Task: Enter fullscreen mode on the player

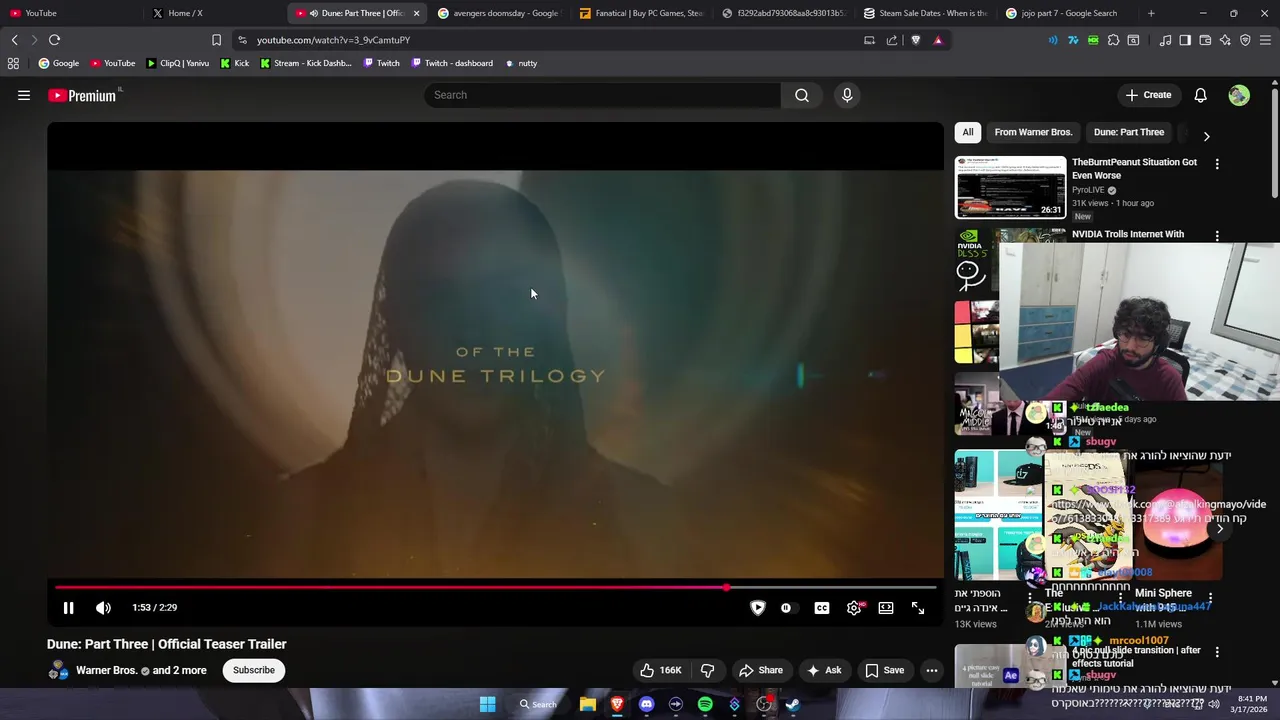Action: [918, 608]
